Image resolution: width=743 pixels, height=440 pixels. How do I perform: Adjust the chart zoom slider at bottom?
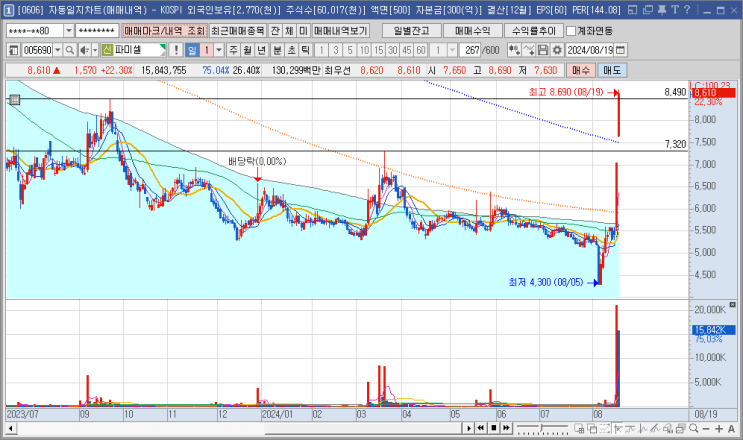pyautogui.click(x=543, y=428)
